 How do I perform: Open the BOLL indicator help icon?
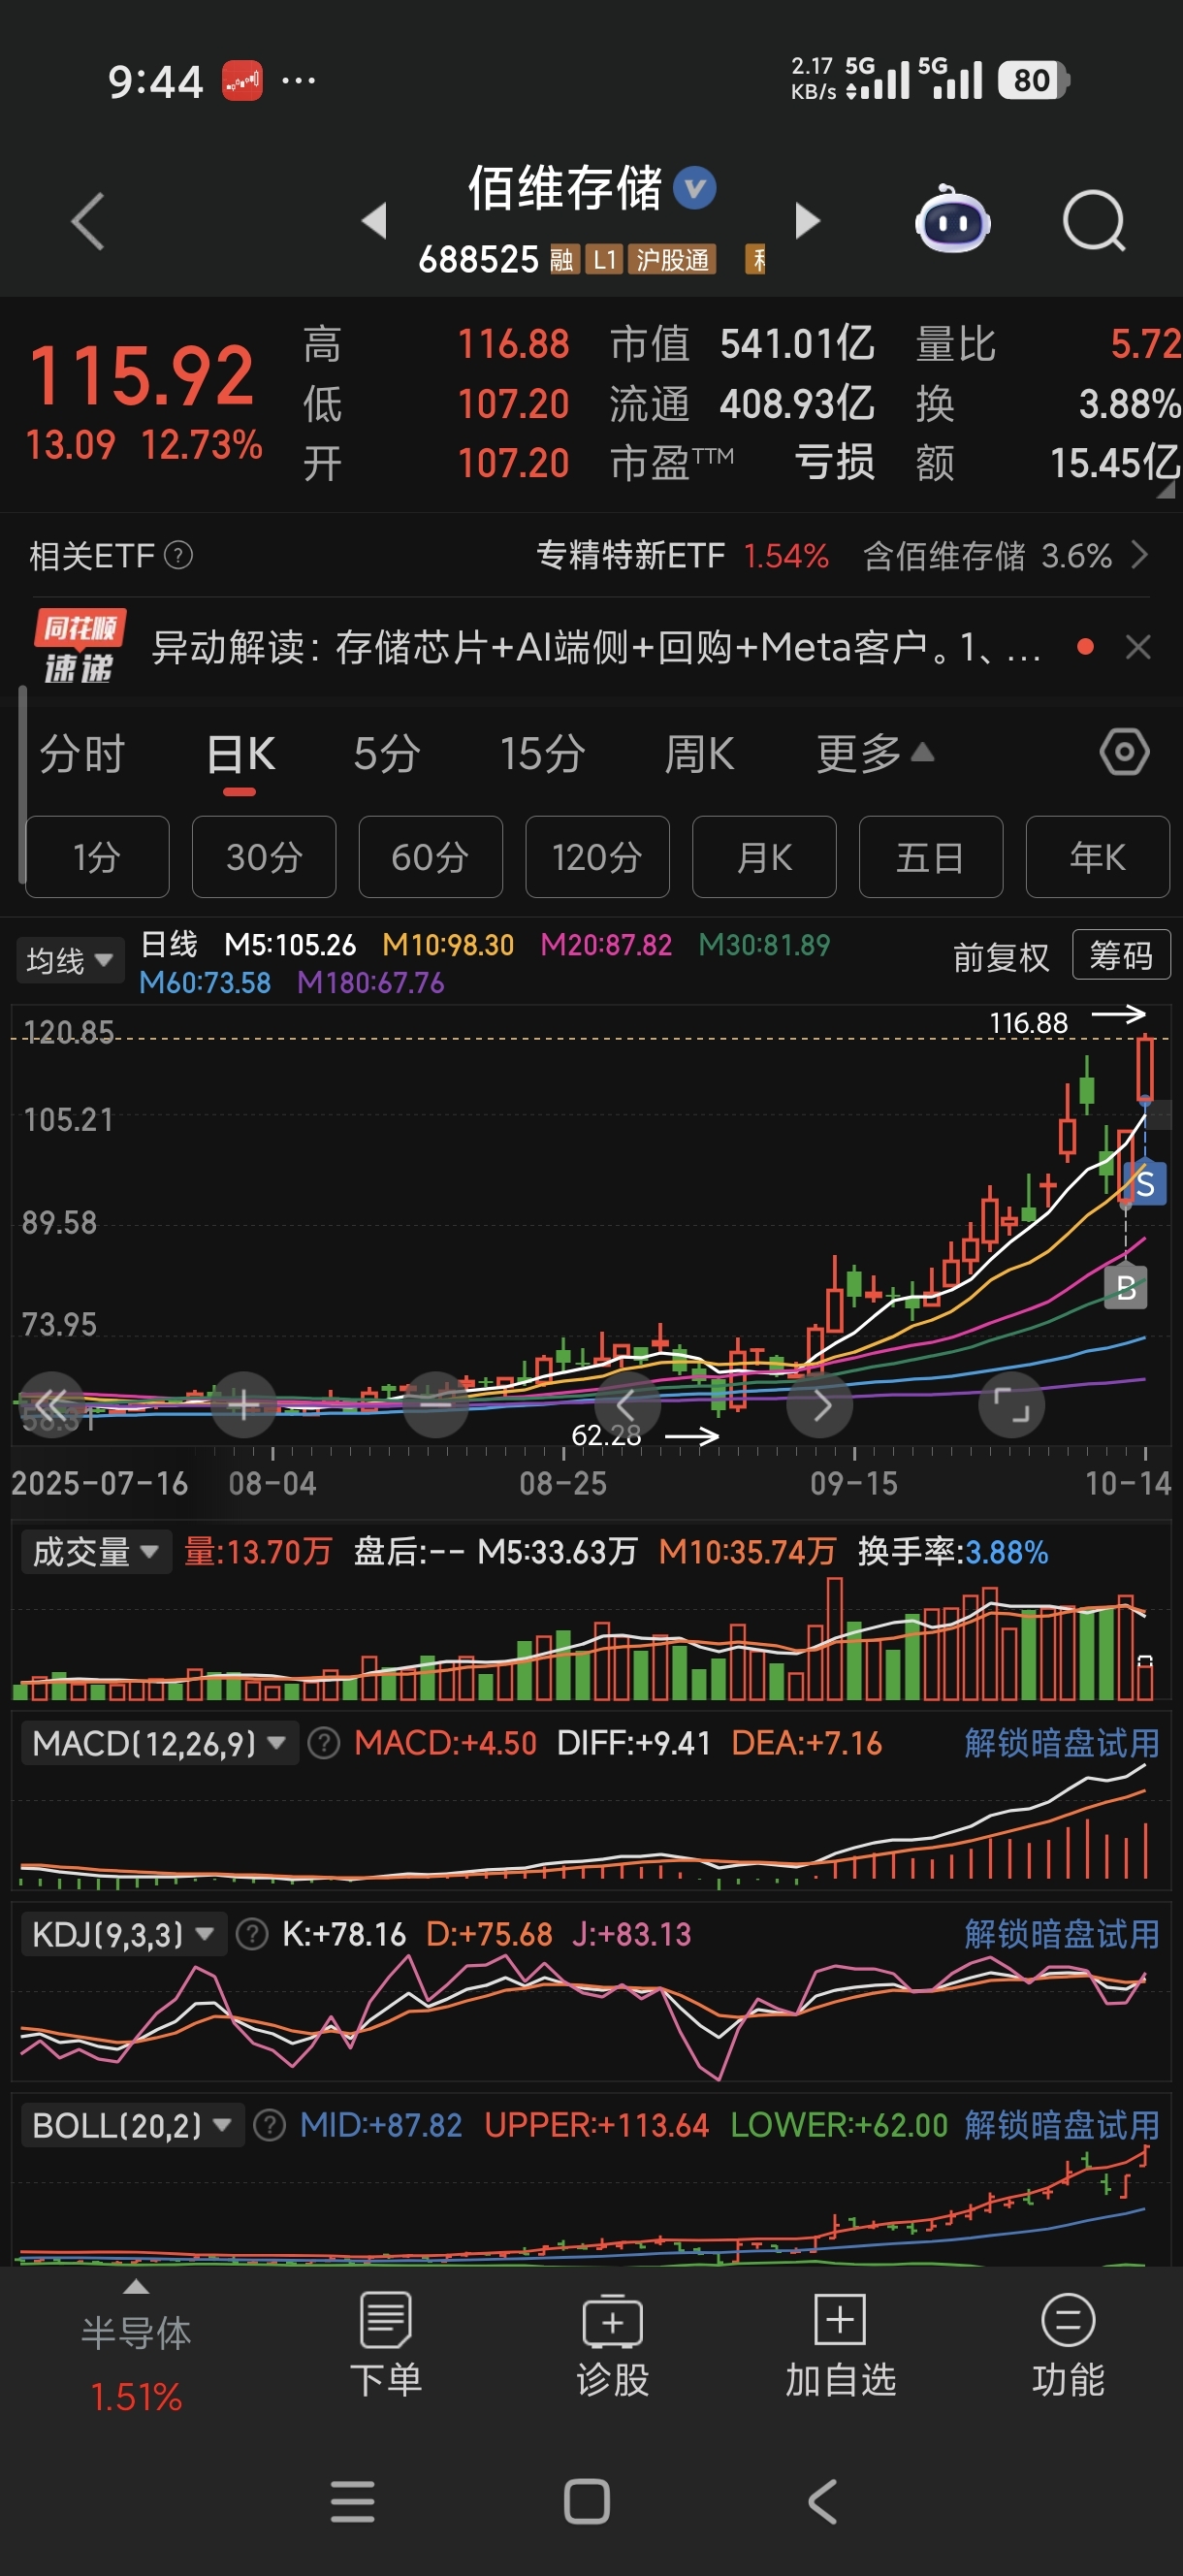(x=269, y=2124)
